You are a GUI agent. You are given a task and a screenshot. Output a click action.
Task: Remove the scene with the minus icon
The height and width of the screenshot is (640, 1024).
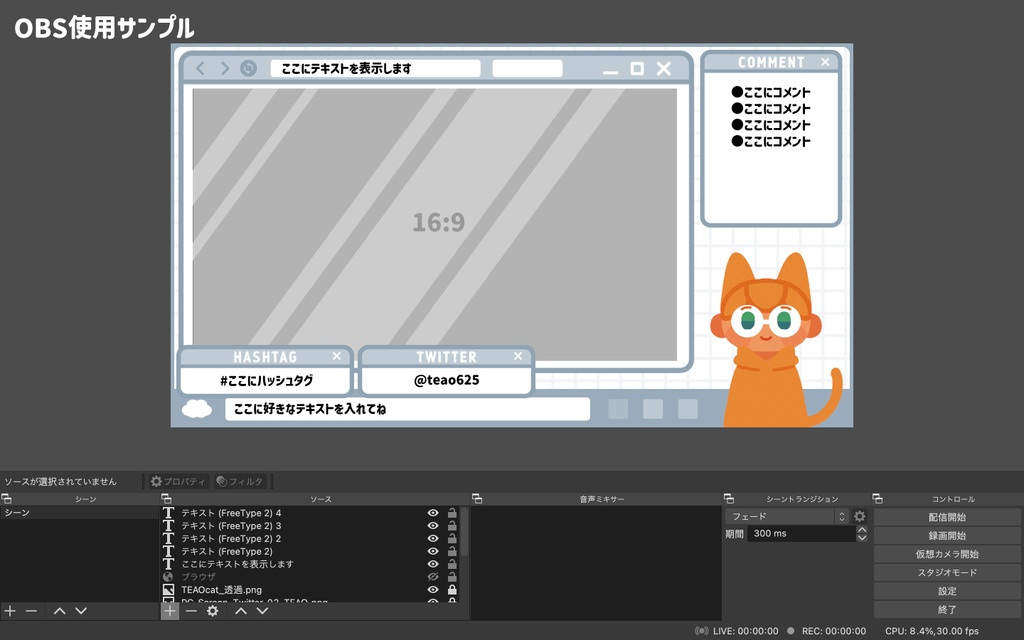(31, 611)
